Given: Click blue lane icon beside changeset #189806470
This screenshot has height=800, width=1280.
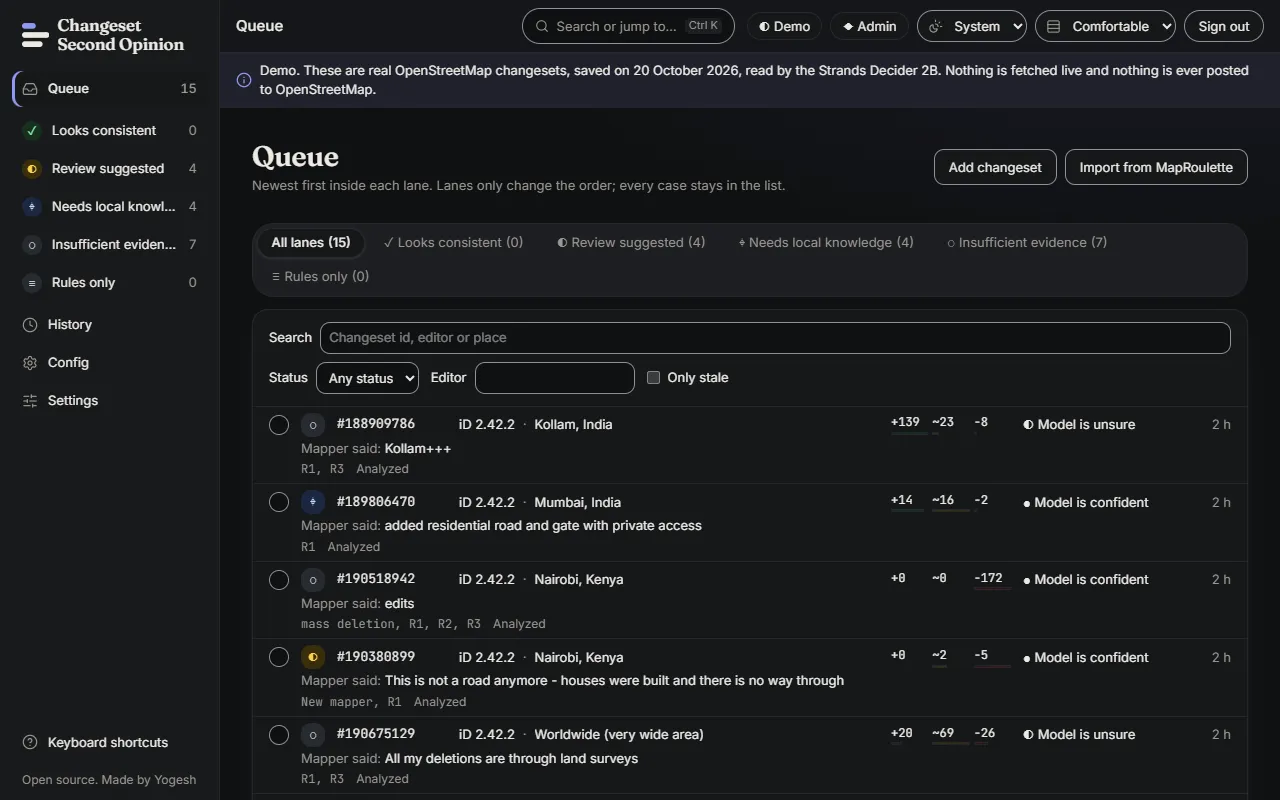Looking at the screenshot, I should pyautogui.click(x=313, y=502).
